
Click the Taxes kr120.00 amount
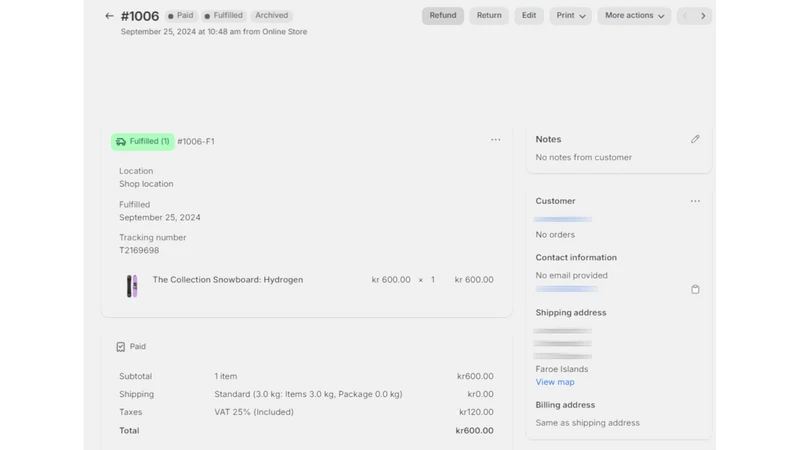(x=476, y=412)
